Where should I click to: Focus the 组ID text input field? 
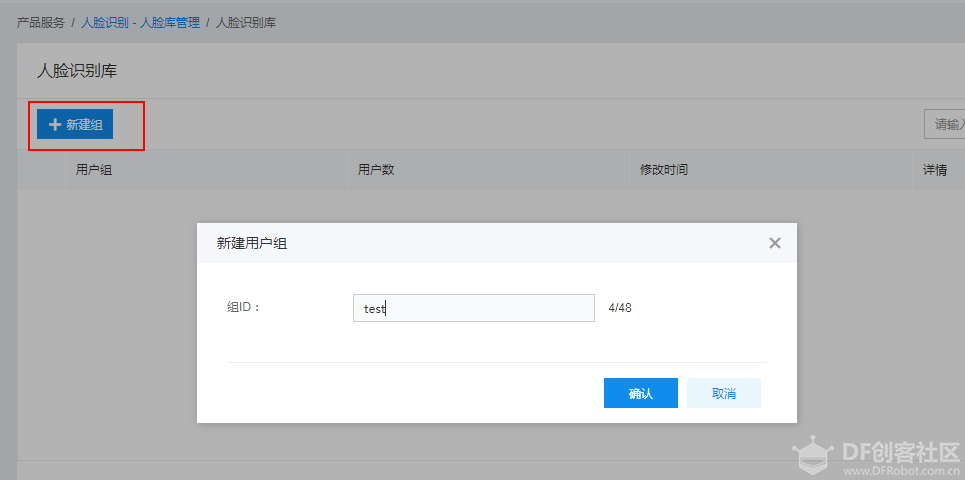[x=473, y=308]
